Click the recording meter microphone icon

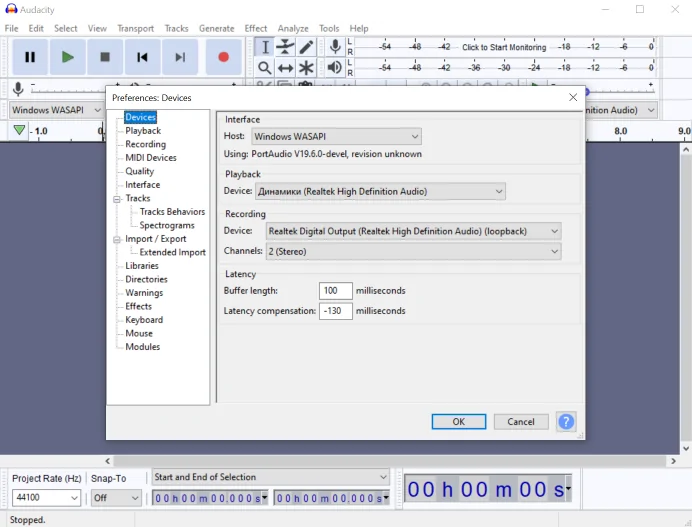click(x=335, y=46)
